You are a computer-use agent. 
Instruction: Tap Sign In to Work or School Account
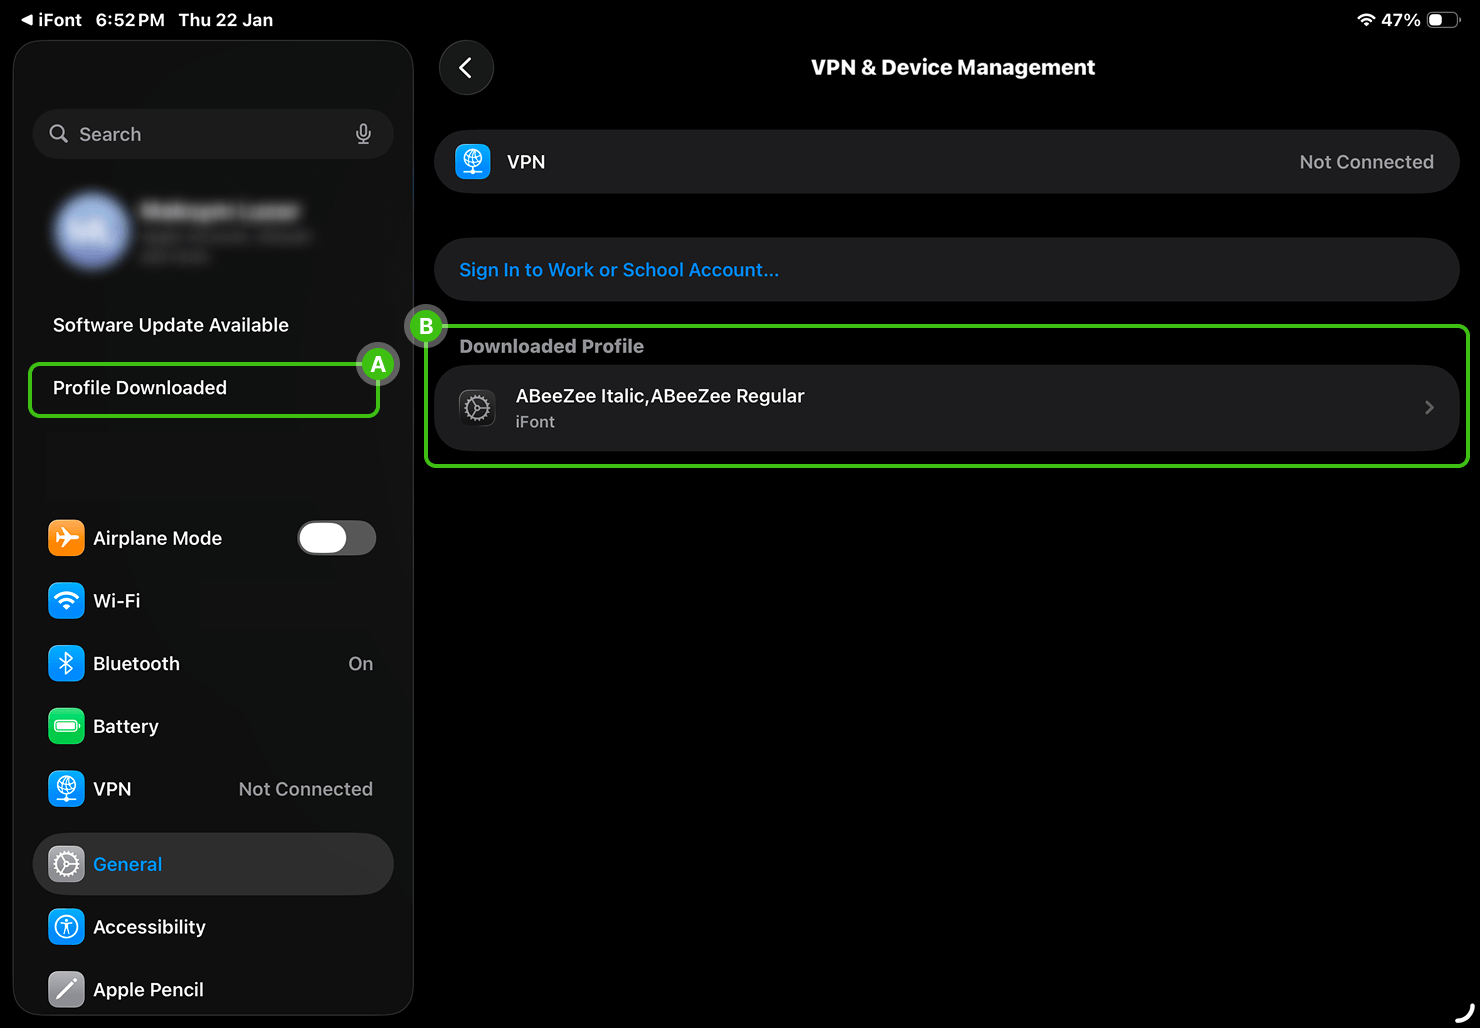click(619, 270)
